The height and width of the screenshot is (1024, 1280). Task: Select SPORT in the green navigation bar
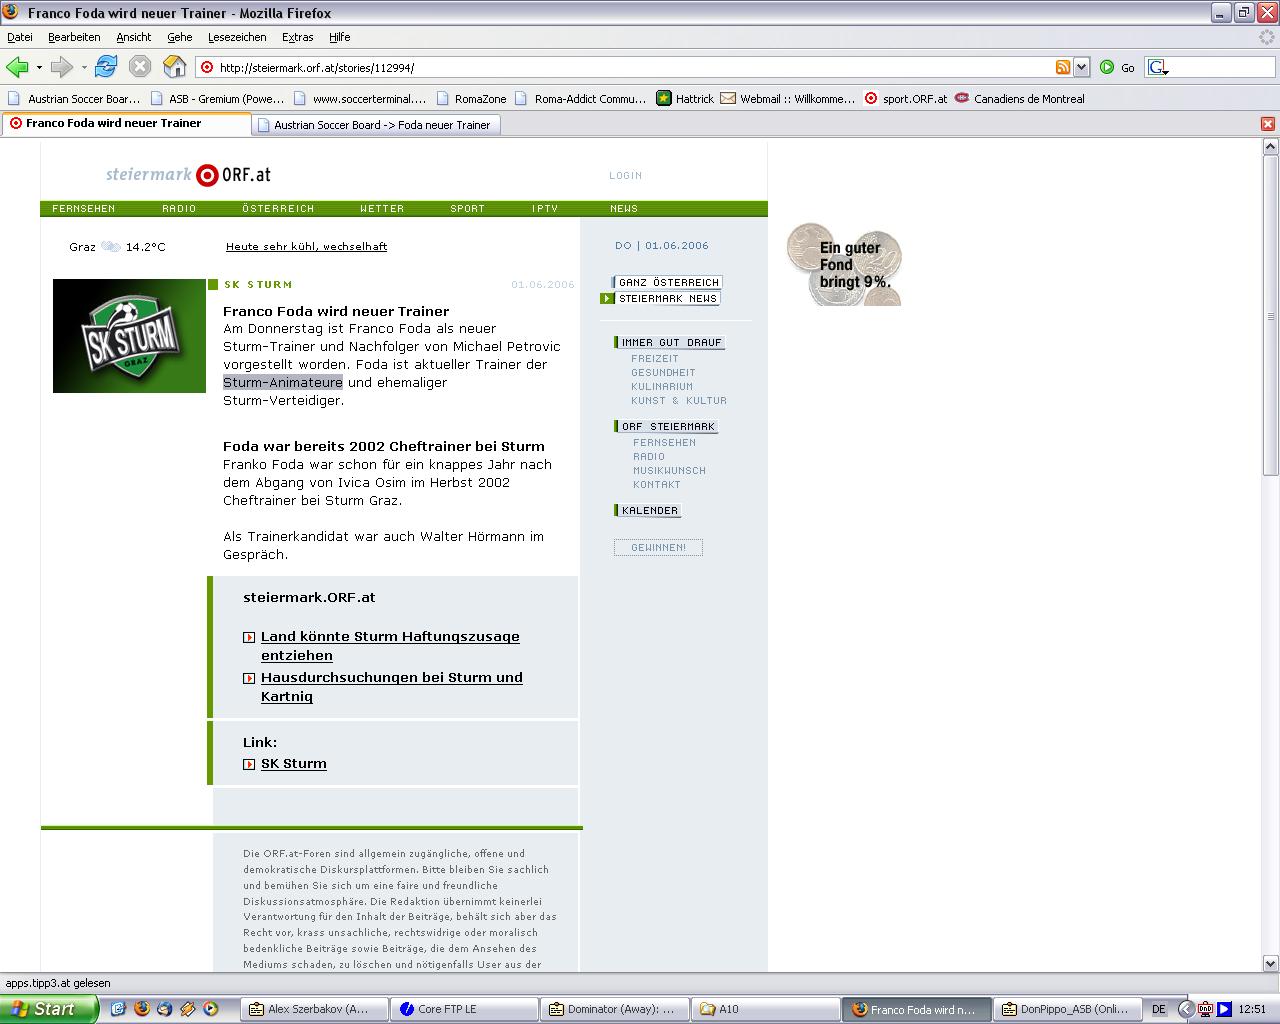tap(467, 209)
